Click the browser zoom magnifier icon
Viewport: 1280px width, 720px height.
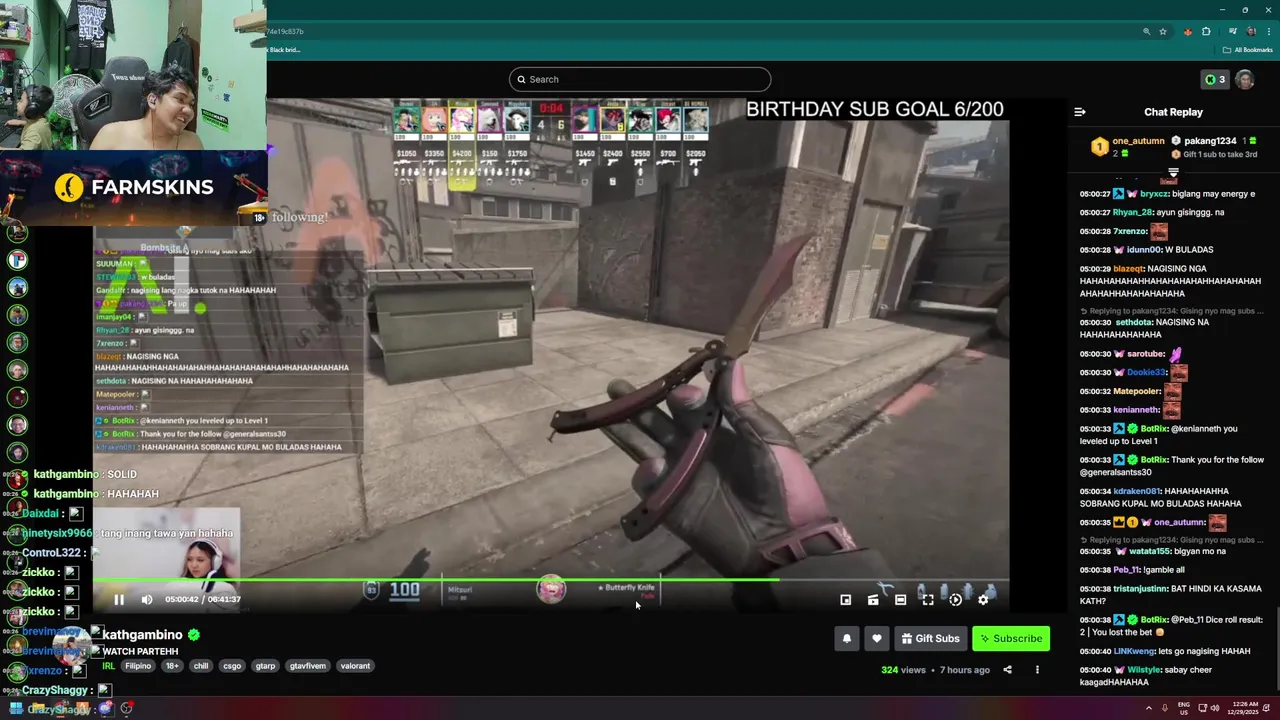(1146, 32)
